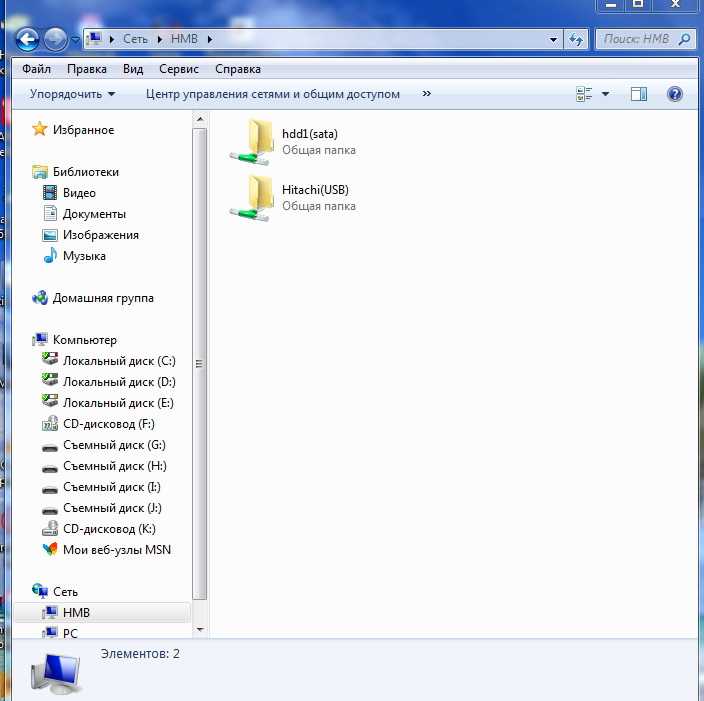Select PC computer under Сеть

[x=70, y=634]
